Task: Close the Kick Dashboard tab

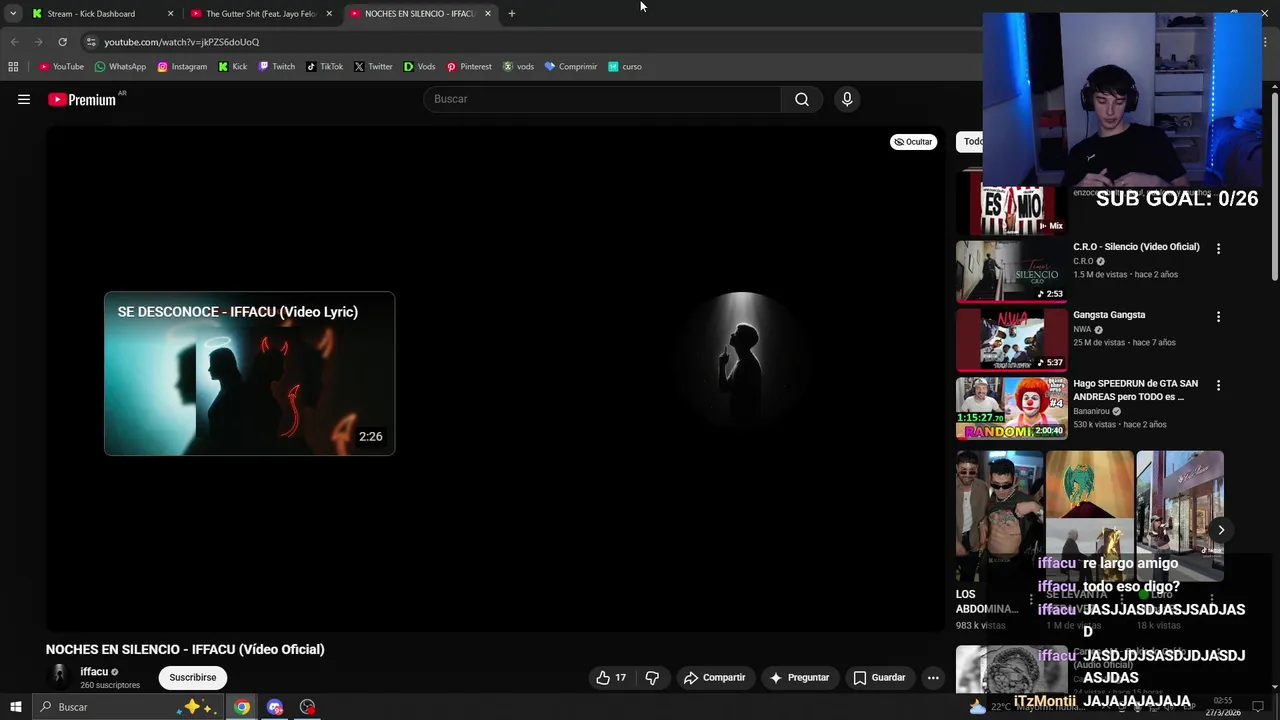Action: pyautogui.click(x=170, y=14)
